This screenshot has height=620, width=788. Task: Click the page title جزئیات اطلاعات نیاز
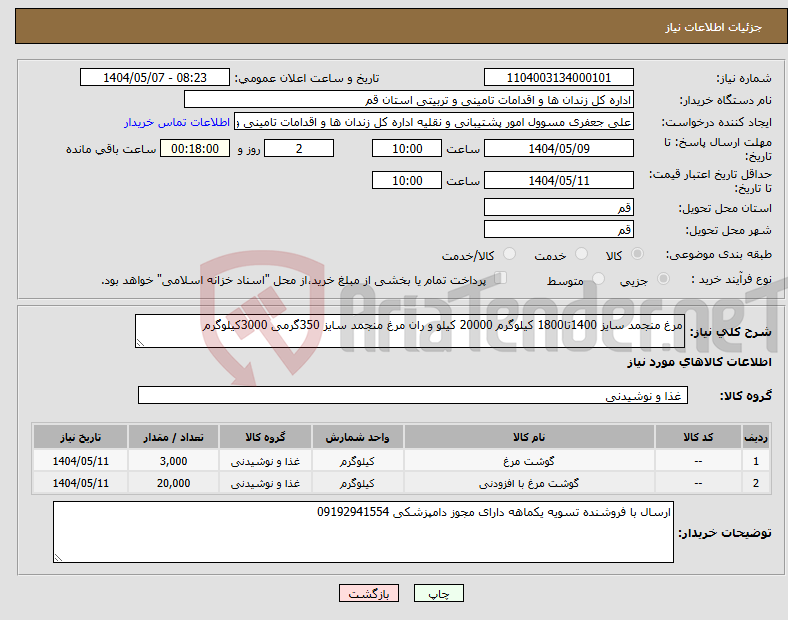[714, 27]
